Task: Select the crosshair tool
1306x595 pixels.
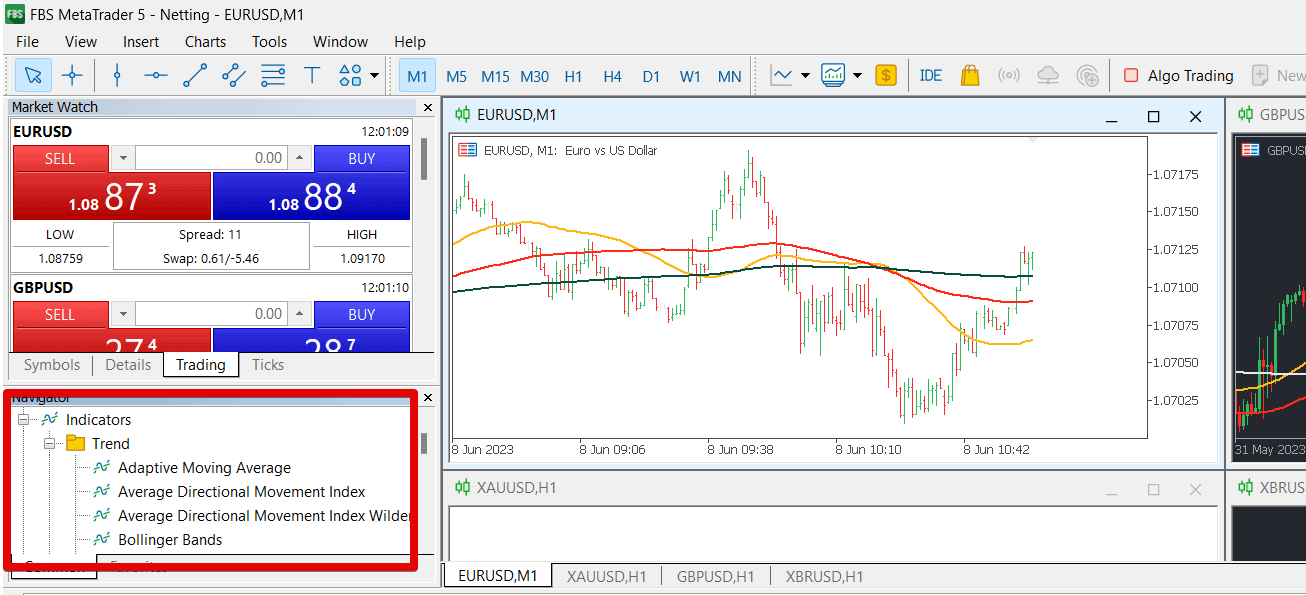Action: (x=71, y=75)
